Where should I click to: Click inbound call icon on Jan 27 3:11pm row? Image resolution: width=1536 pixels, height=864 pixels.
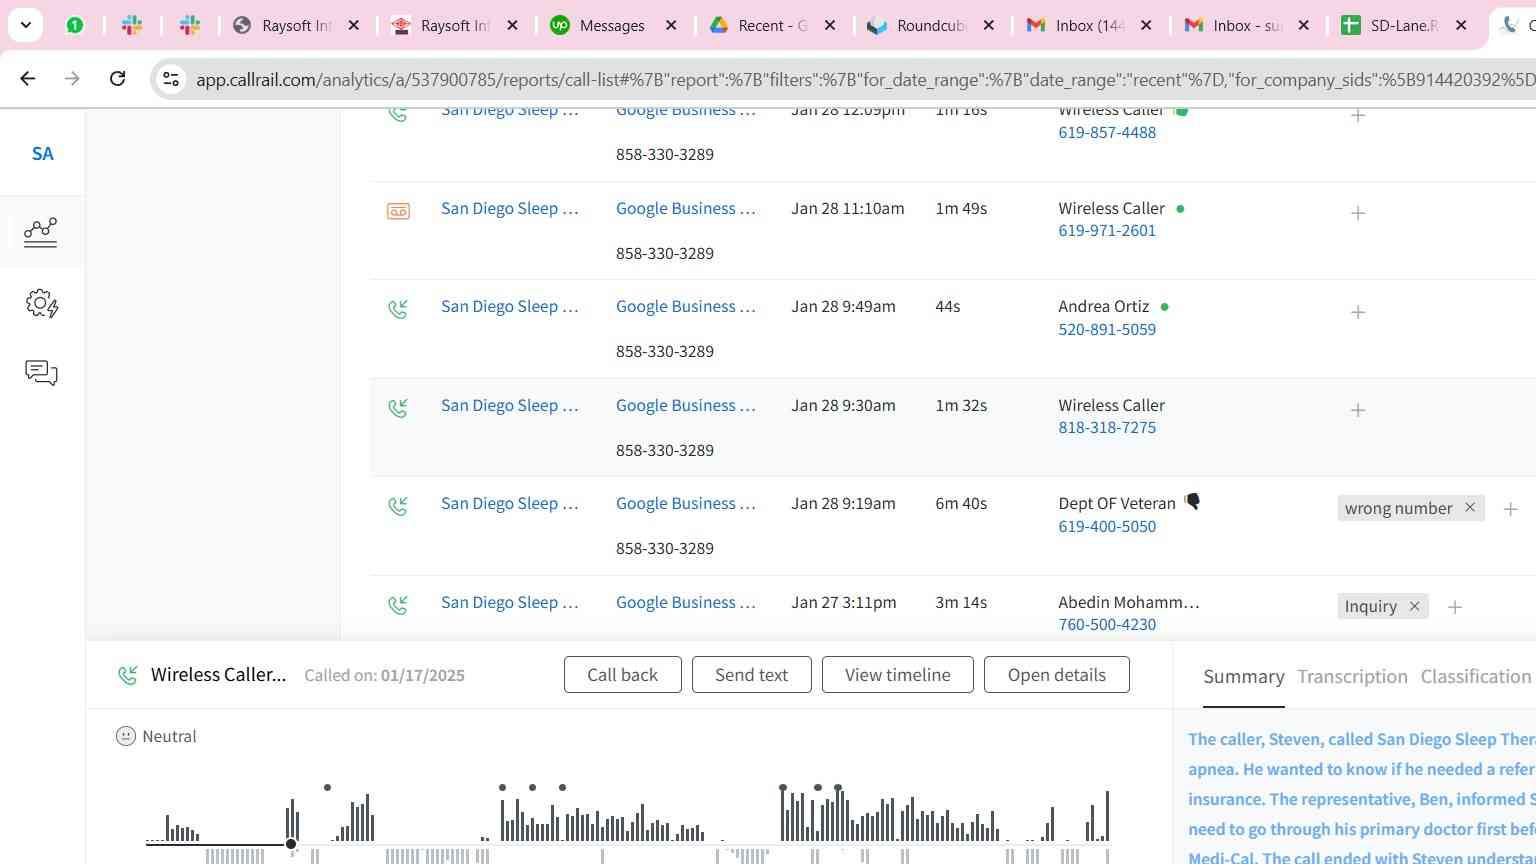click(x=398, y=606)
